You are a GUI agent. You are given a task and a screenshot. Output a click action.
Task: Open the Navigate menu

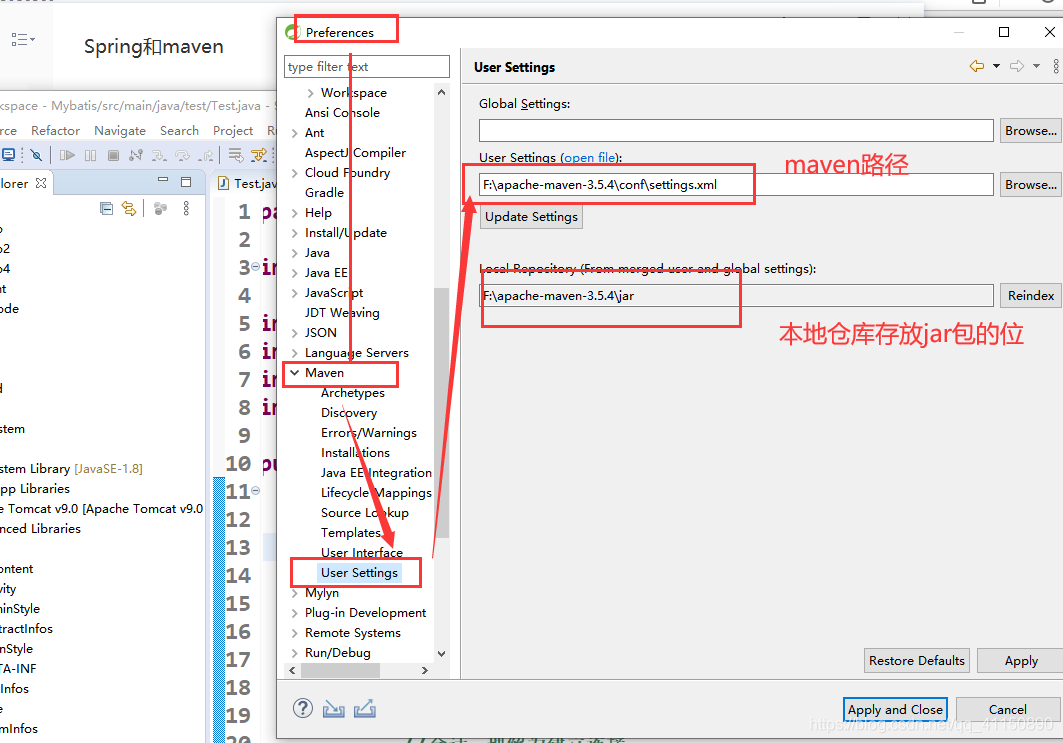(120, 130)
